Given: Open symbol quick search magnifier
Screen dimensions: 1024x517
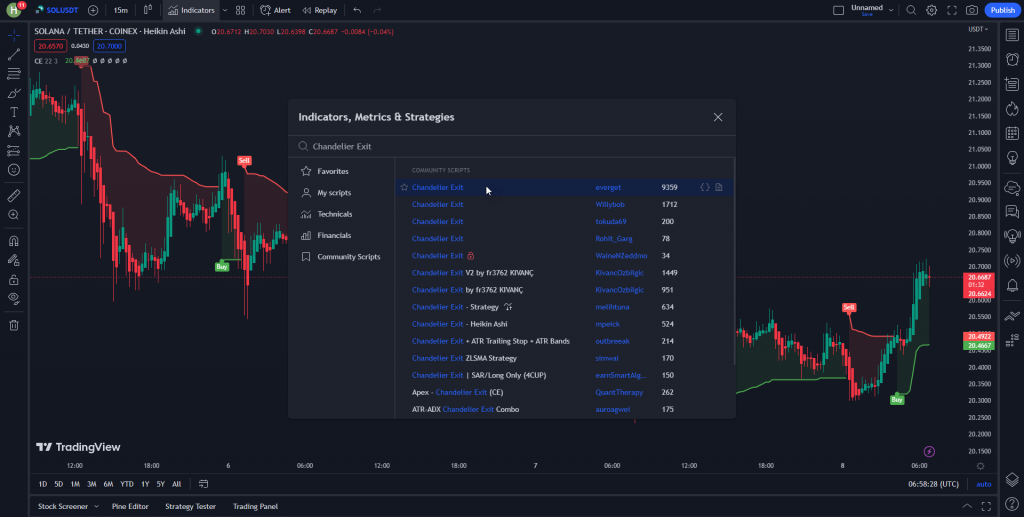Looking at the screenshot, I should [911, 10].
